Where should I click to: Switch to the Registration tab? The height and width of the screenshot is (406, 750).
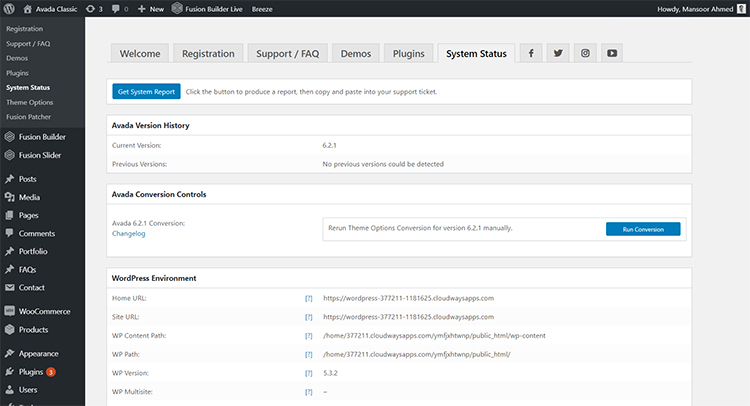[x=208, y=54]
